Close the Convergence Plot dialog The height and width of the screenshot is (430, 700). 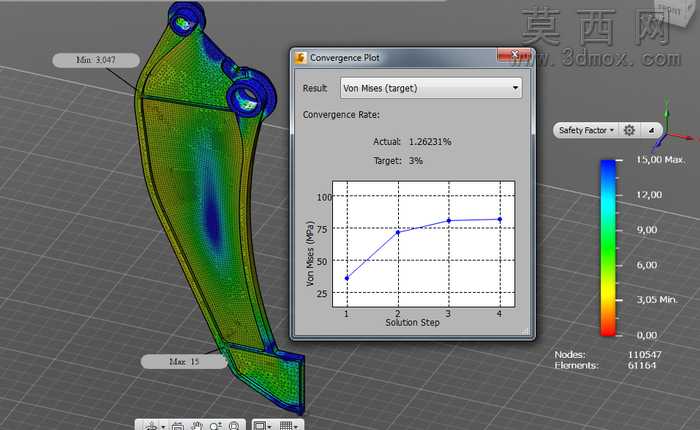(514, 54)
